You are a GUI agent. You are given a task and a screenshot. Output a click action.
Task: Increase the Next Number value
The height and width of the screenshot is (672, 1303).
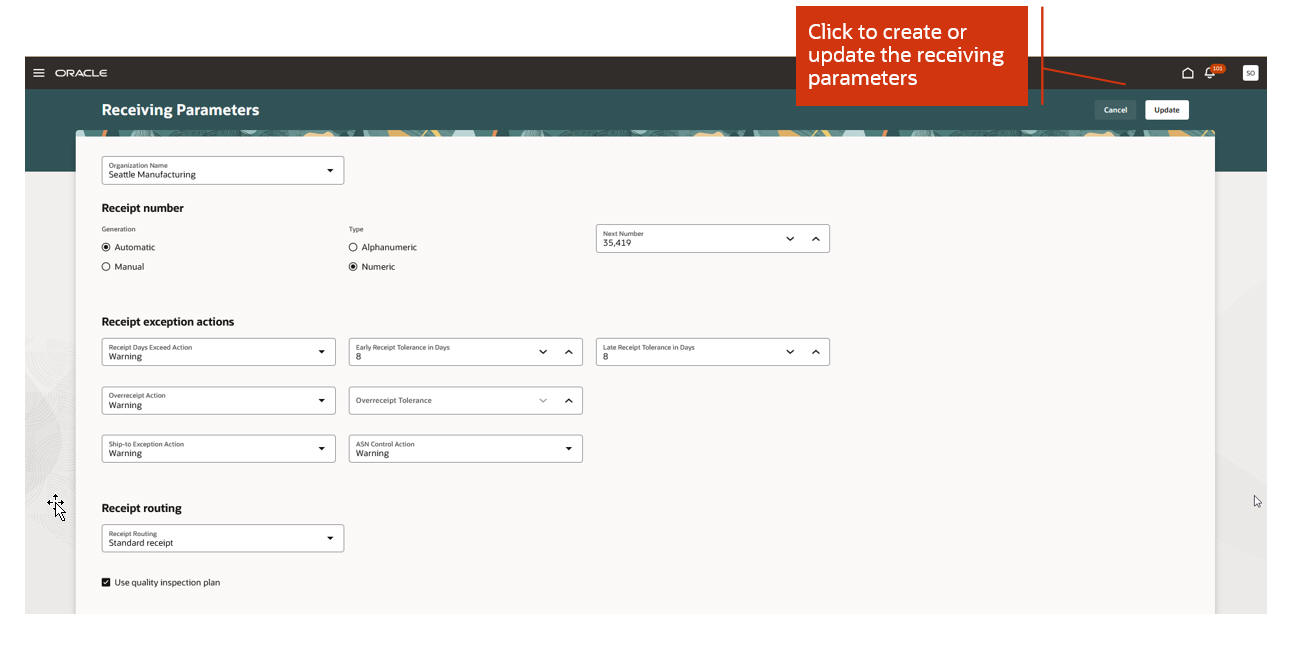[816, 239]
